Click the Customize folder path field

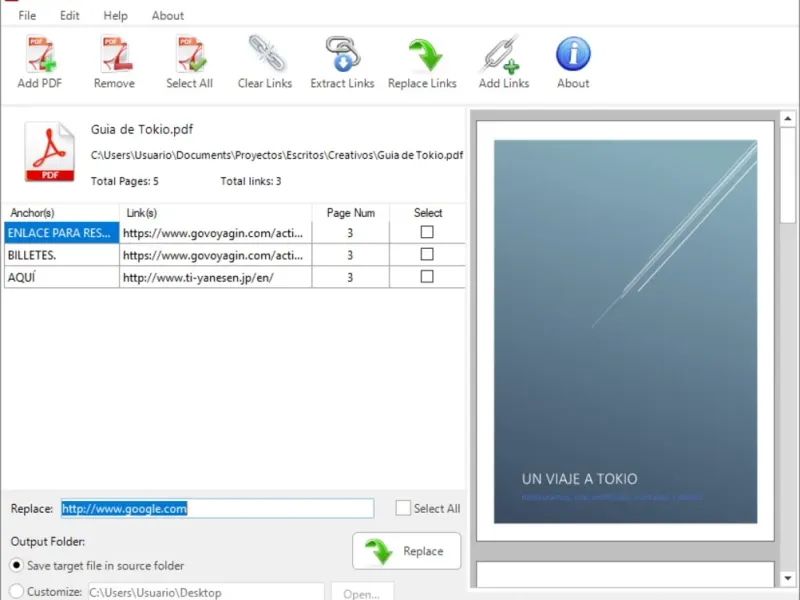(x=207, y=592)
